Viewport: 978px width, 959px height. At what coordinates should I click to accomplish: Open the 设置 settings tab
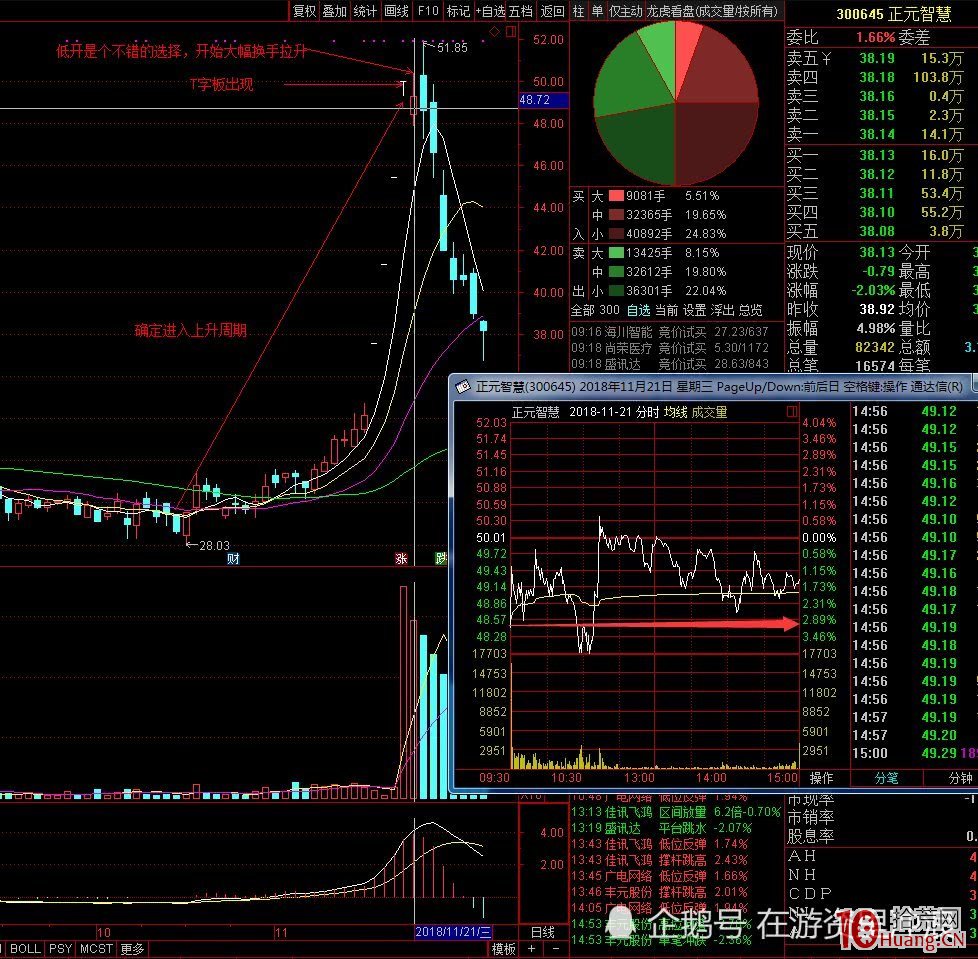pyautogui.click(x=694, y=310)
